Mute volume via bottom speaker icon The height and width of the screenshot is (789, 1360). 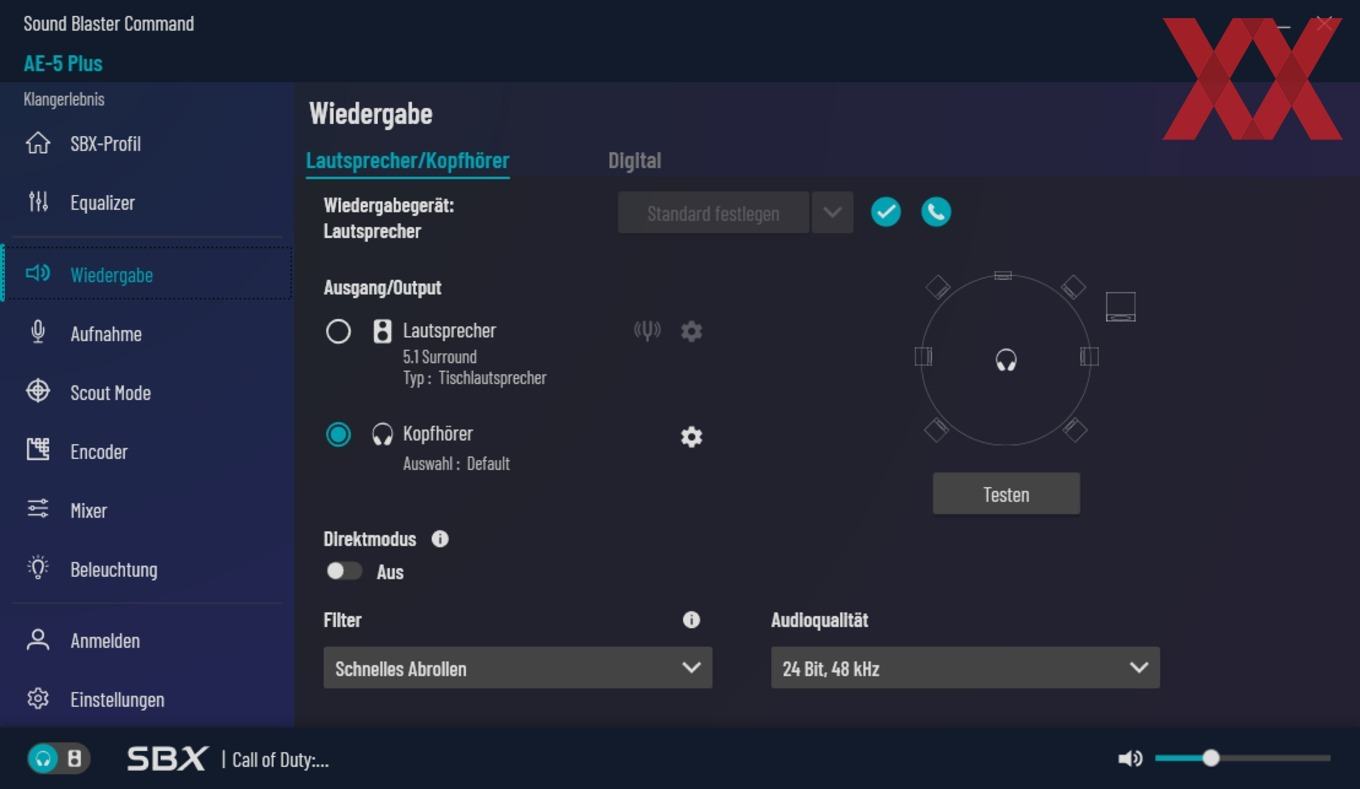[x=1130, y=759]
